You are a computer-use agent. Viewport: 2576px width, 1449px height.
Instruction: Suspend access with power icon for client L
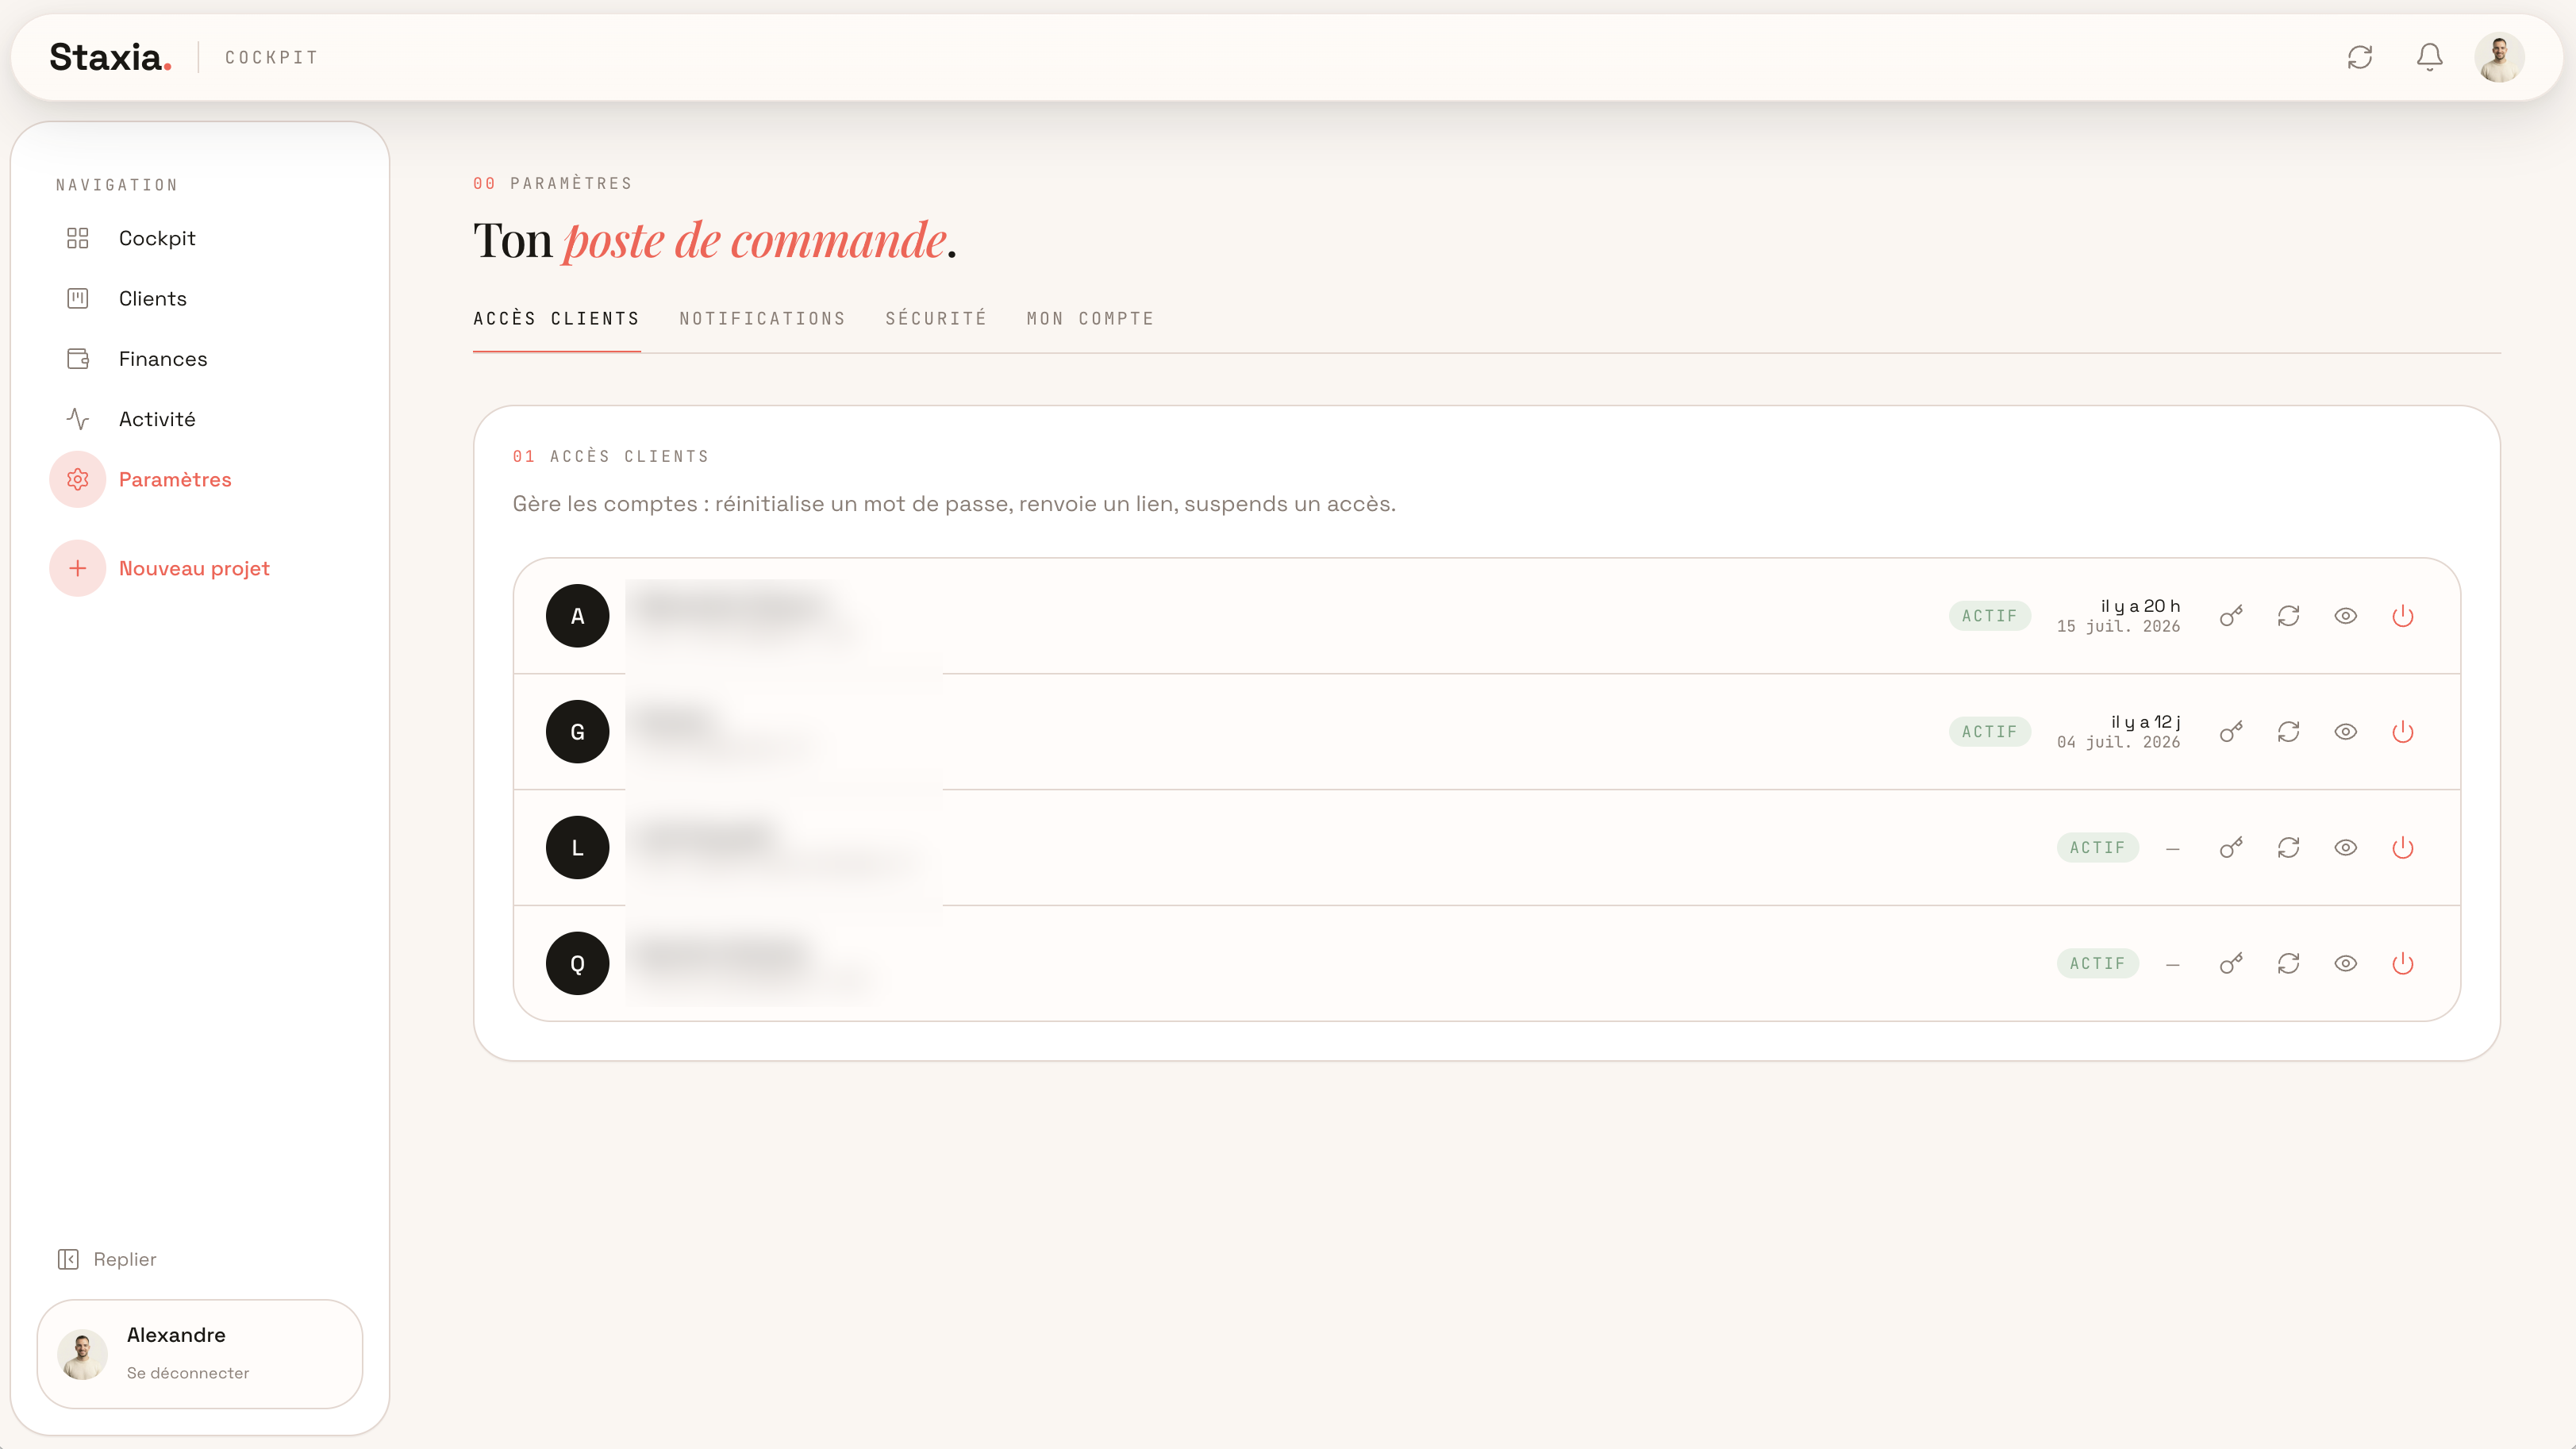pos(2402,848)
